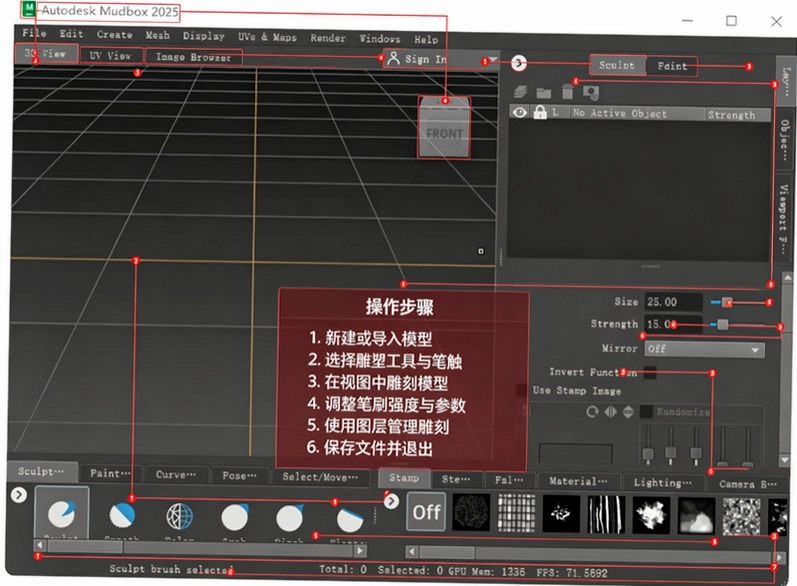This screenshot has height=586, width=797.
Task: Click the FPS: 71.5692 status text
Action: click(572, 573)
